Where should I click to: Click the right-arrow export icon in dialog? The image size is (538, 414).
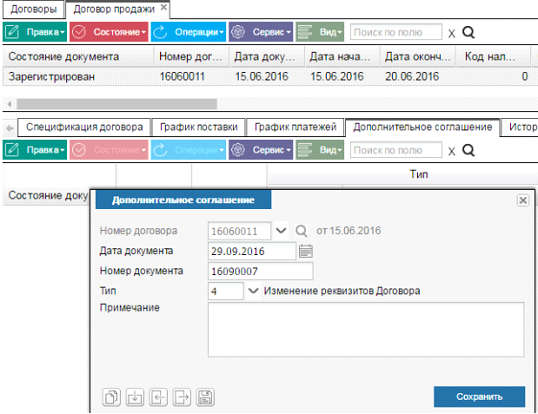182,397
